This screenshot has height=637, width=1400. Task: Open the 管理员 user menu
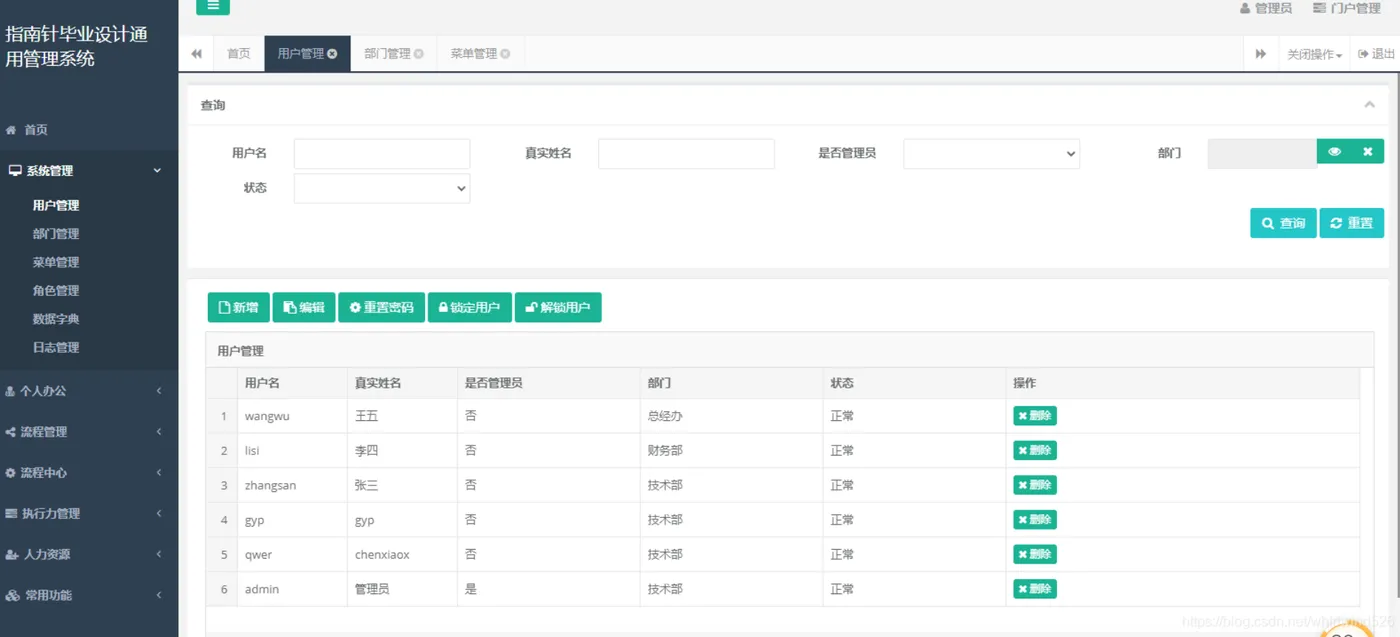pos(1266,8)
